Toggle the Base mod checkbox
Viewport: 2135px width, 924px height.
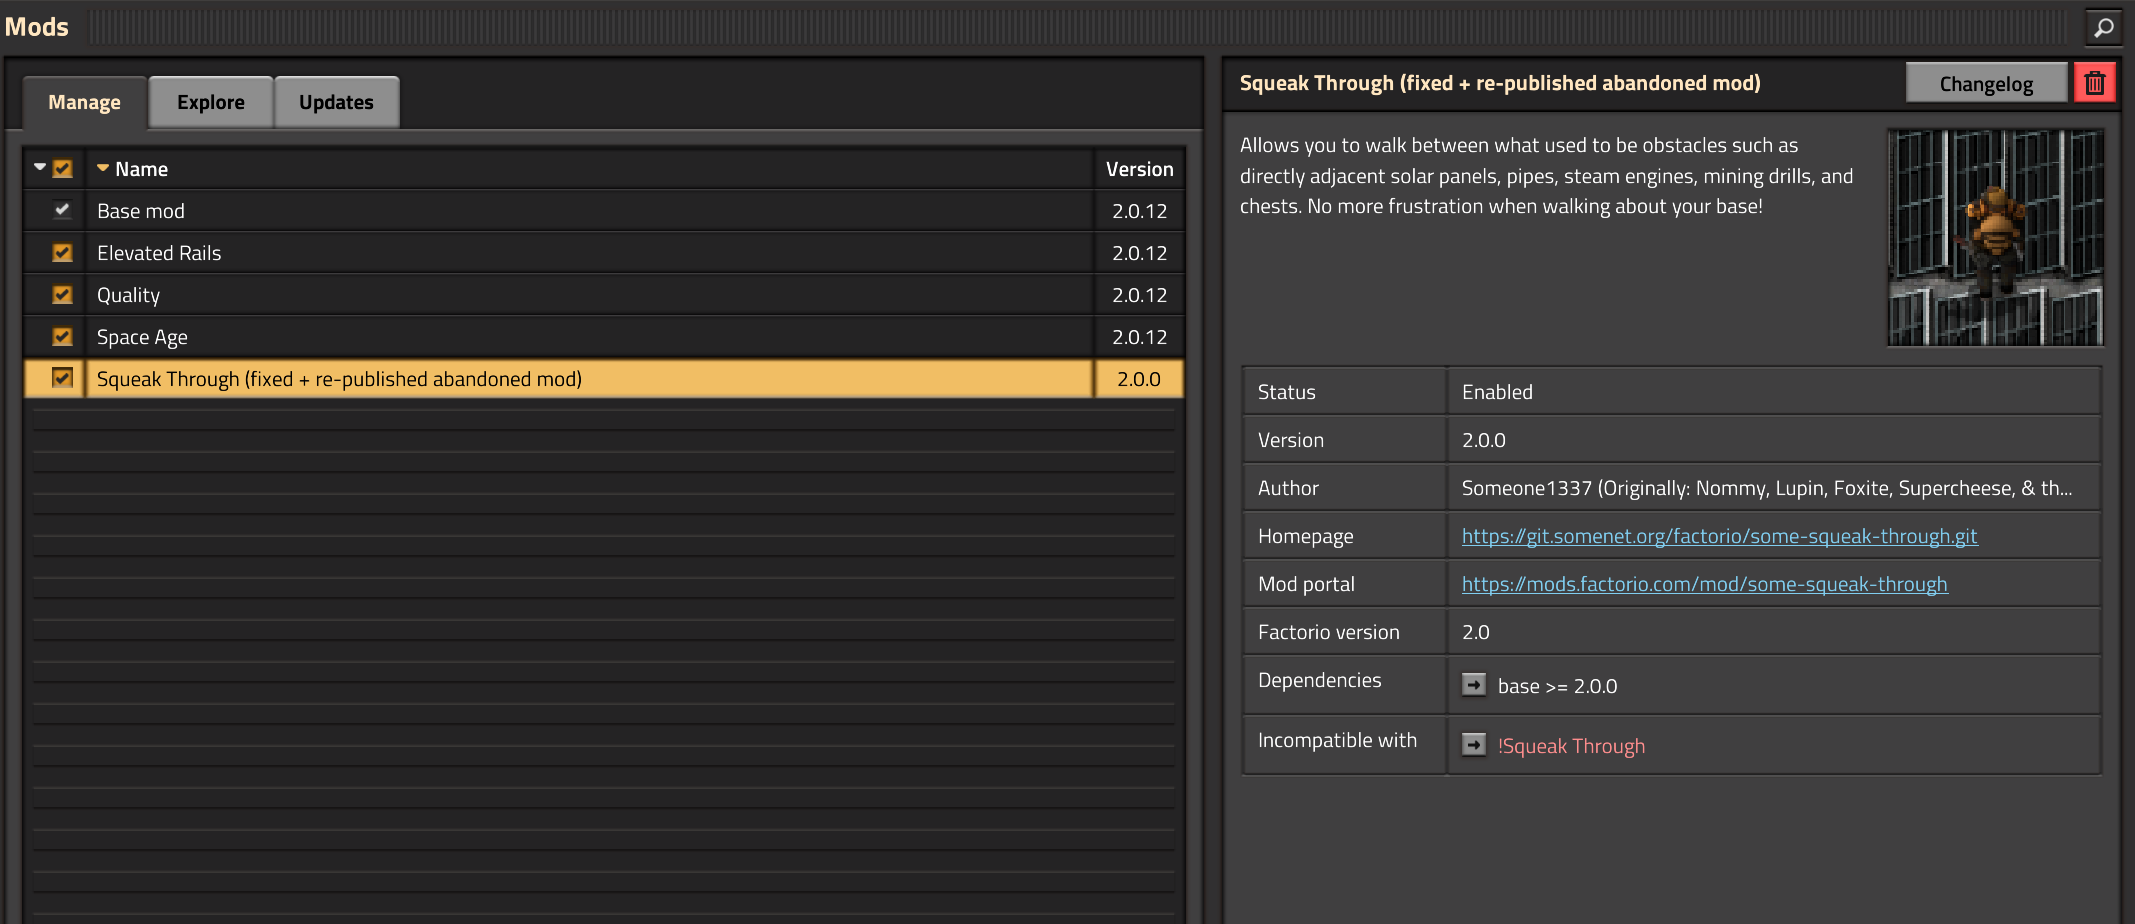pyautogui.click(x=62, y=210)
